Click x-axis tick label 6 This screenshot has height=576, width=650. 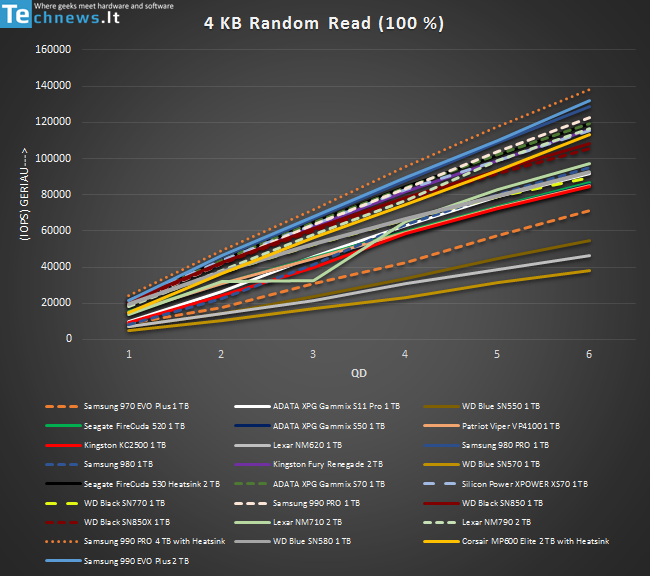tap(589, 354)
